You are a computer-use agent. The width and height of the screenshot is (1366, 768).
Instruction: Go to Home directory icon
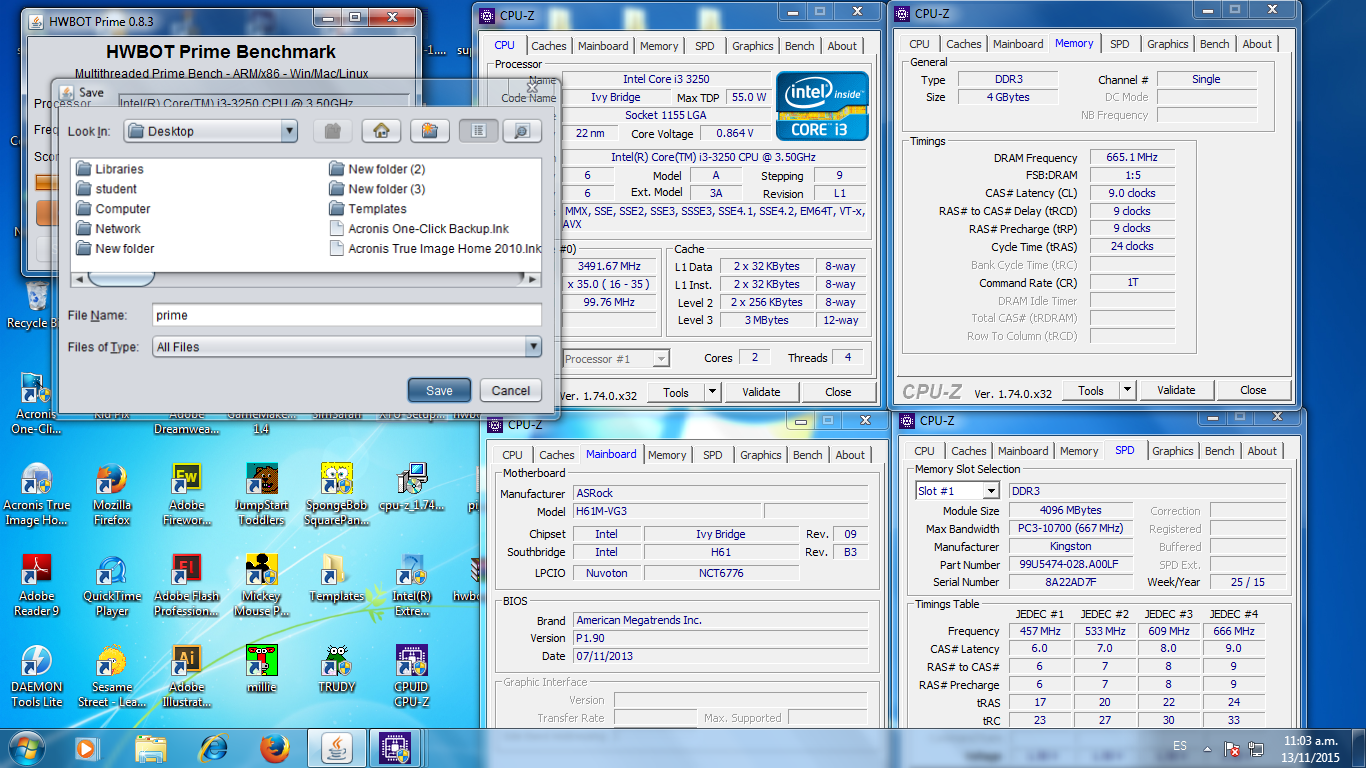point(381,131)
